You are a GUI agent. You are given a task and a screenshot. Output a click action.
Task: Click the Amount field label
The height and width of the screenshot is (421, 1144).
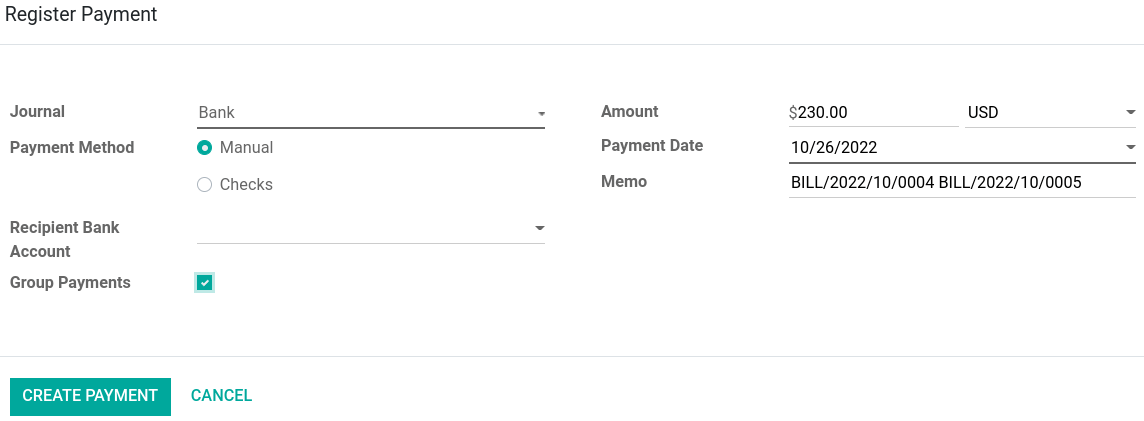coord(630,112)
